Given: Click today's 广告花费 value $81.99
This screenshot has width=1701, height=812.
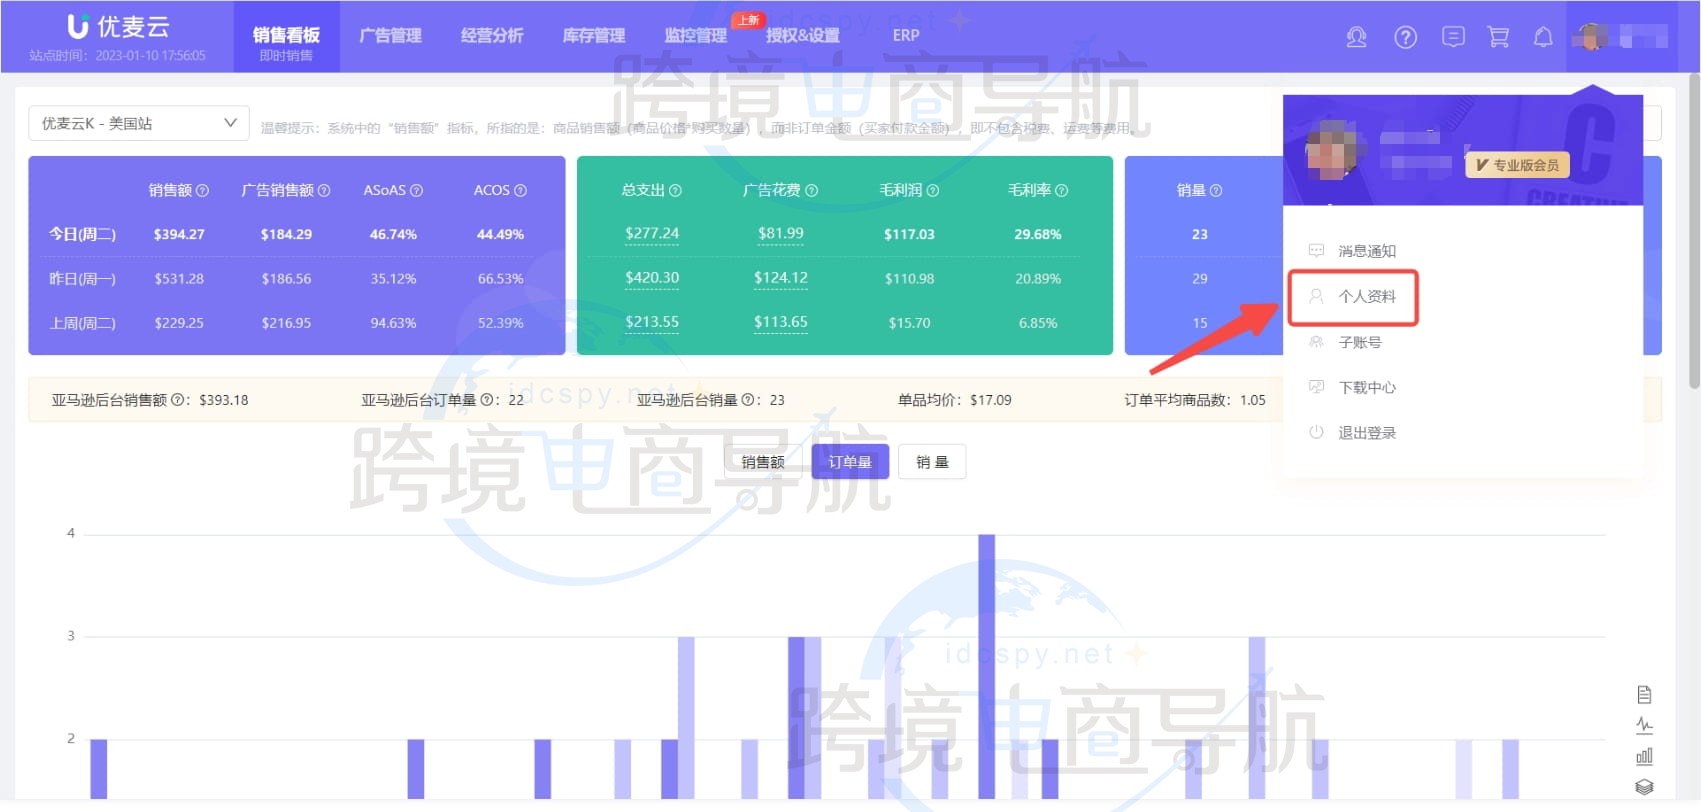Looking at the screenshot, I should 781,234.
